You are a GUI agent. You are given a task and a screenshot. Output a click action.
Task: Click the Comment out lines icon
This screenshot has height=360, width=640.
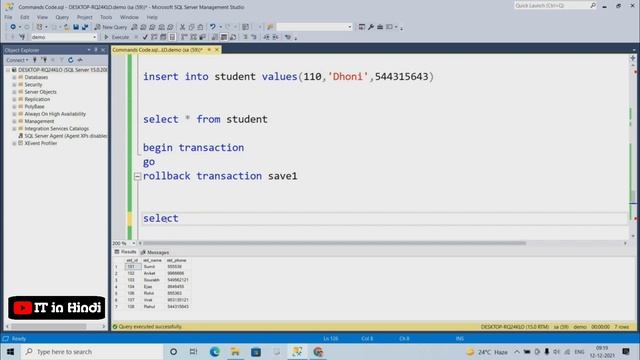[245, 37]
